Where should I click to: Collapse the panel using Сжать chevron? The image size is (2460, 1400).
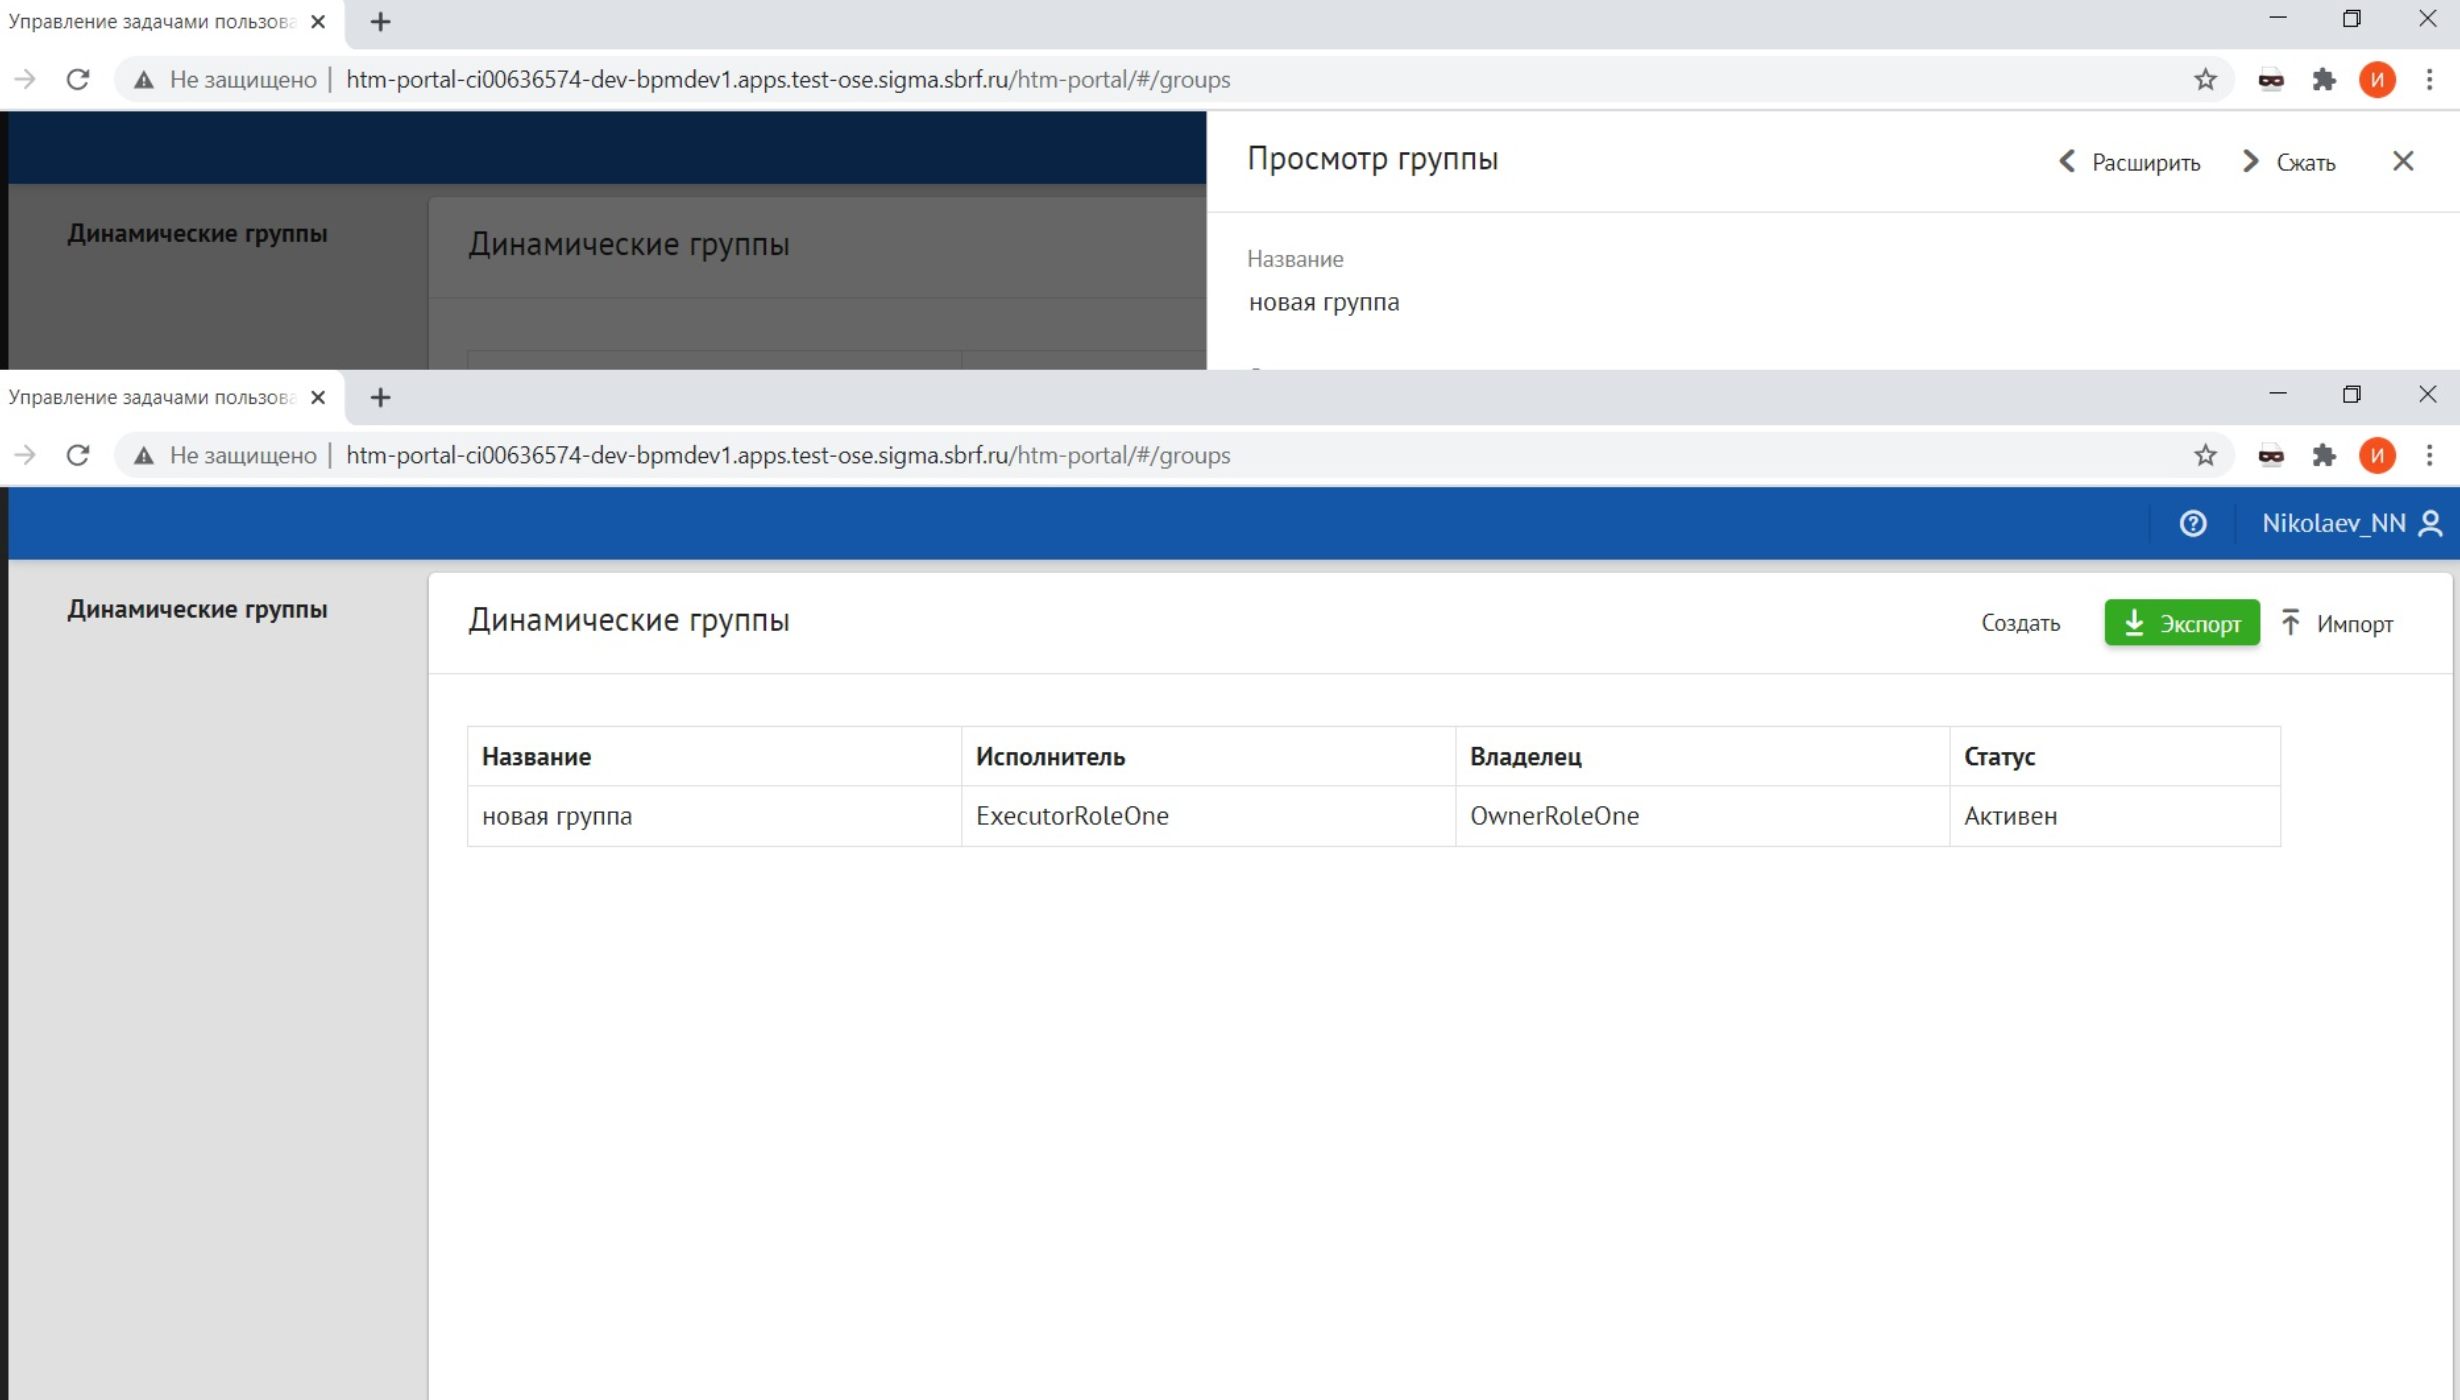pyautogui.click(x=2290, y=161)
